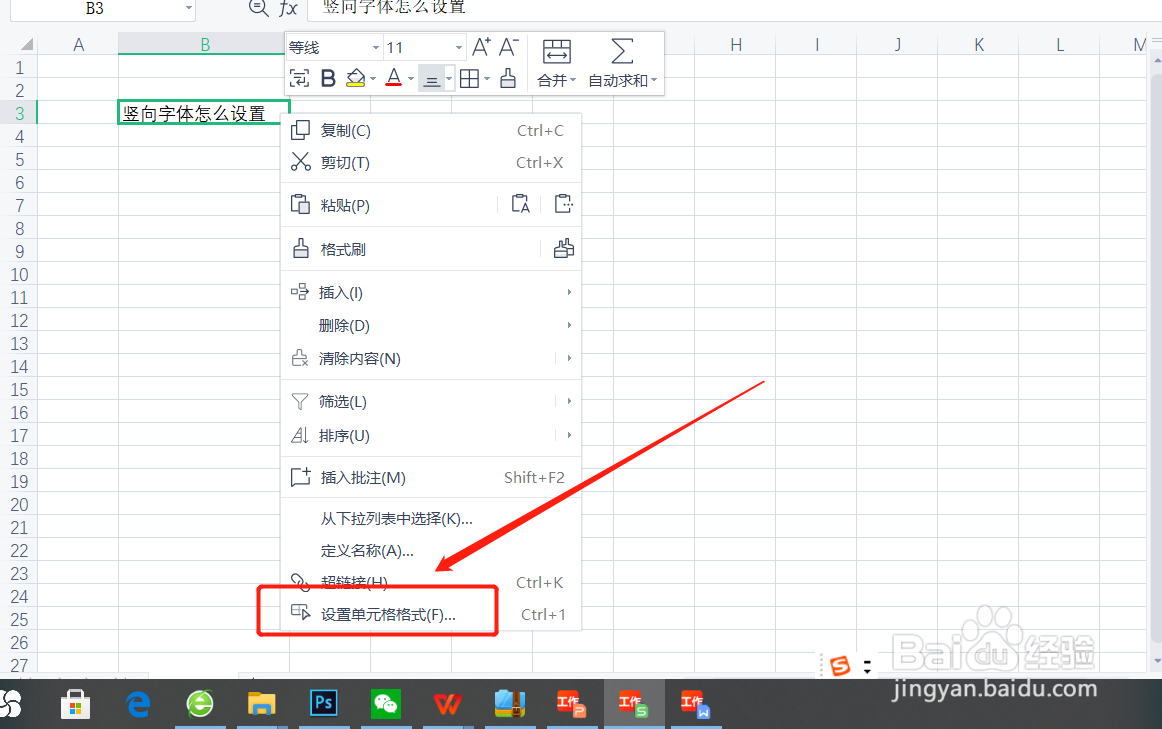Select row 20 header

pyautogui.click(x=19, y=505)
